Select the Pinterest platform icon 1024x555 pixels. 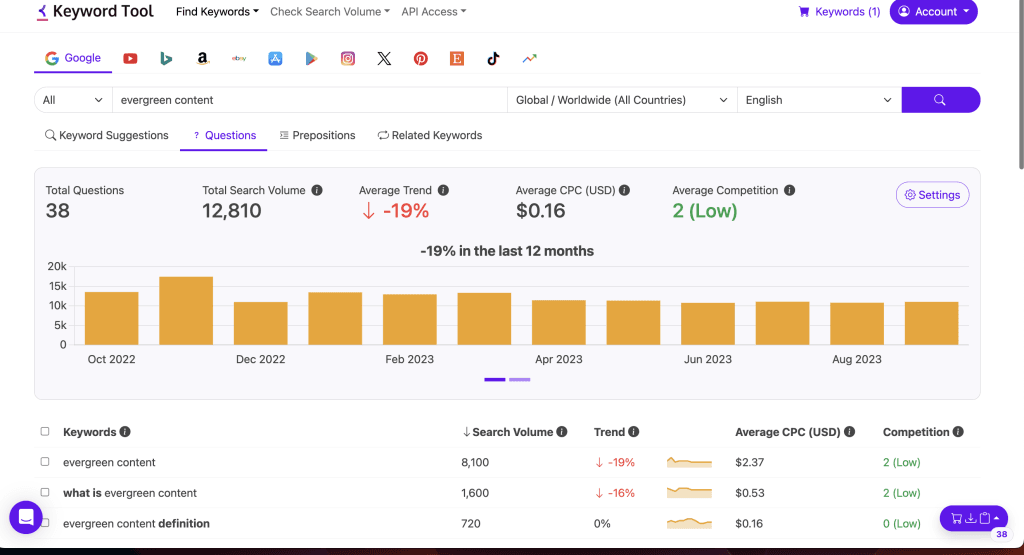[x=421, y=59]
